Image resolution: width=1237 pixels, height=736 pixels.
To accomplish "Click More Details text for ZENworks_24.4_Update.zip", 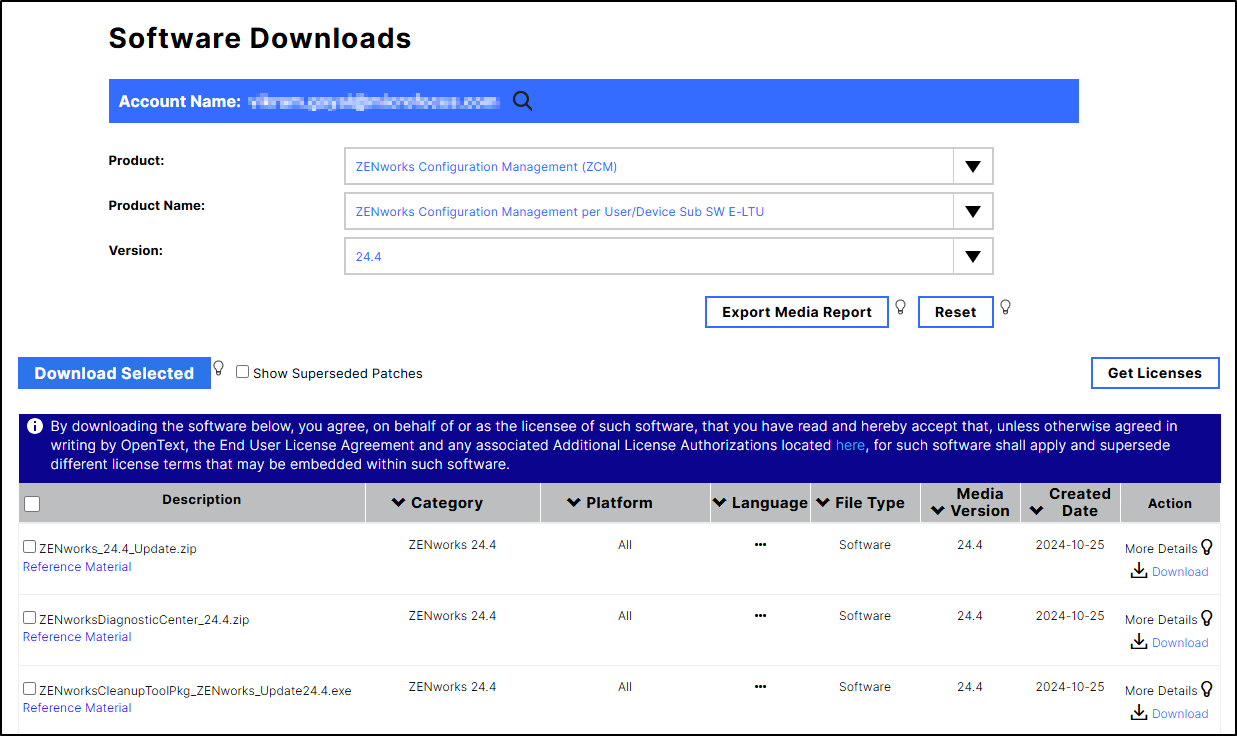I will tap(1161, 549).
